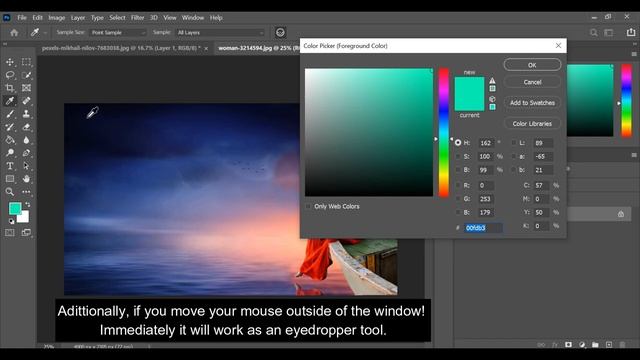Select the B: radio button beside value 99
640x360 pixels.
tap(458, 170)
